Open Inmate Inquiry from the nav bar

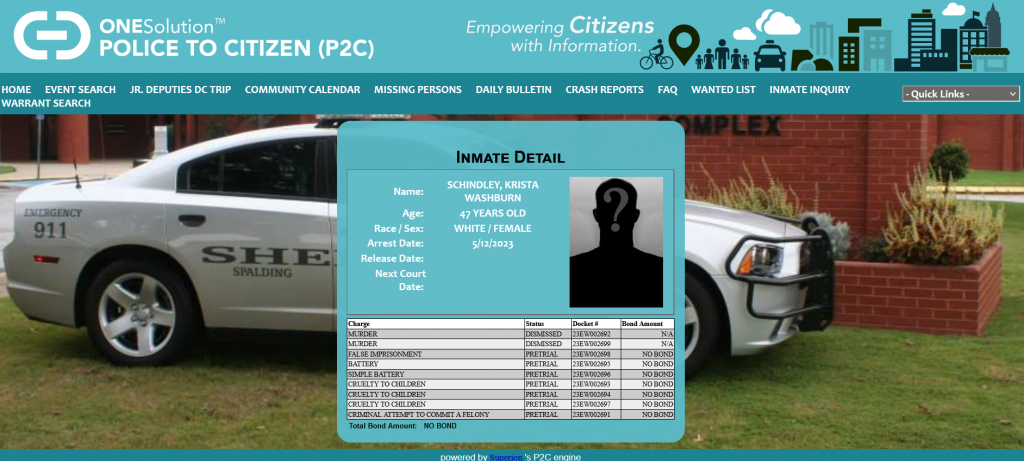(809, 90)
